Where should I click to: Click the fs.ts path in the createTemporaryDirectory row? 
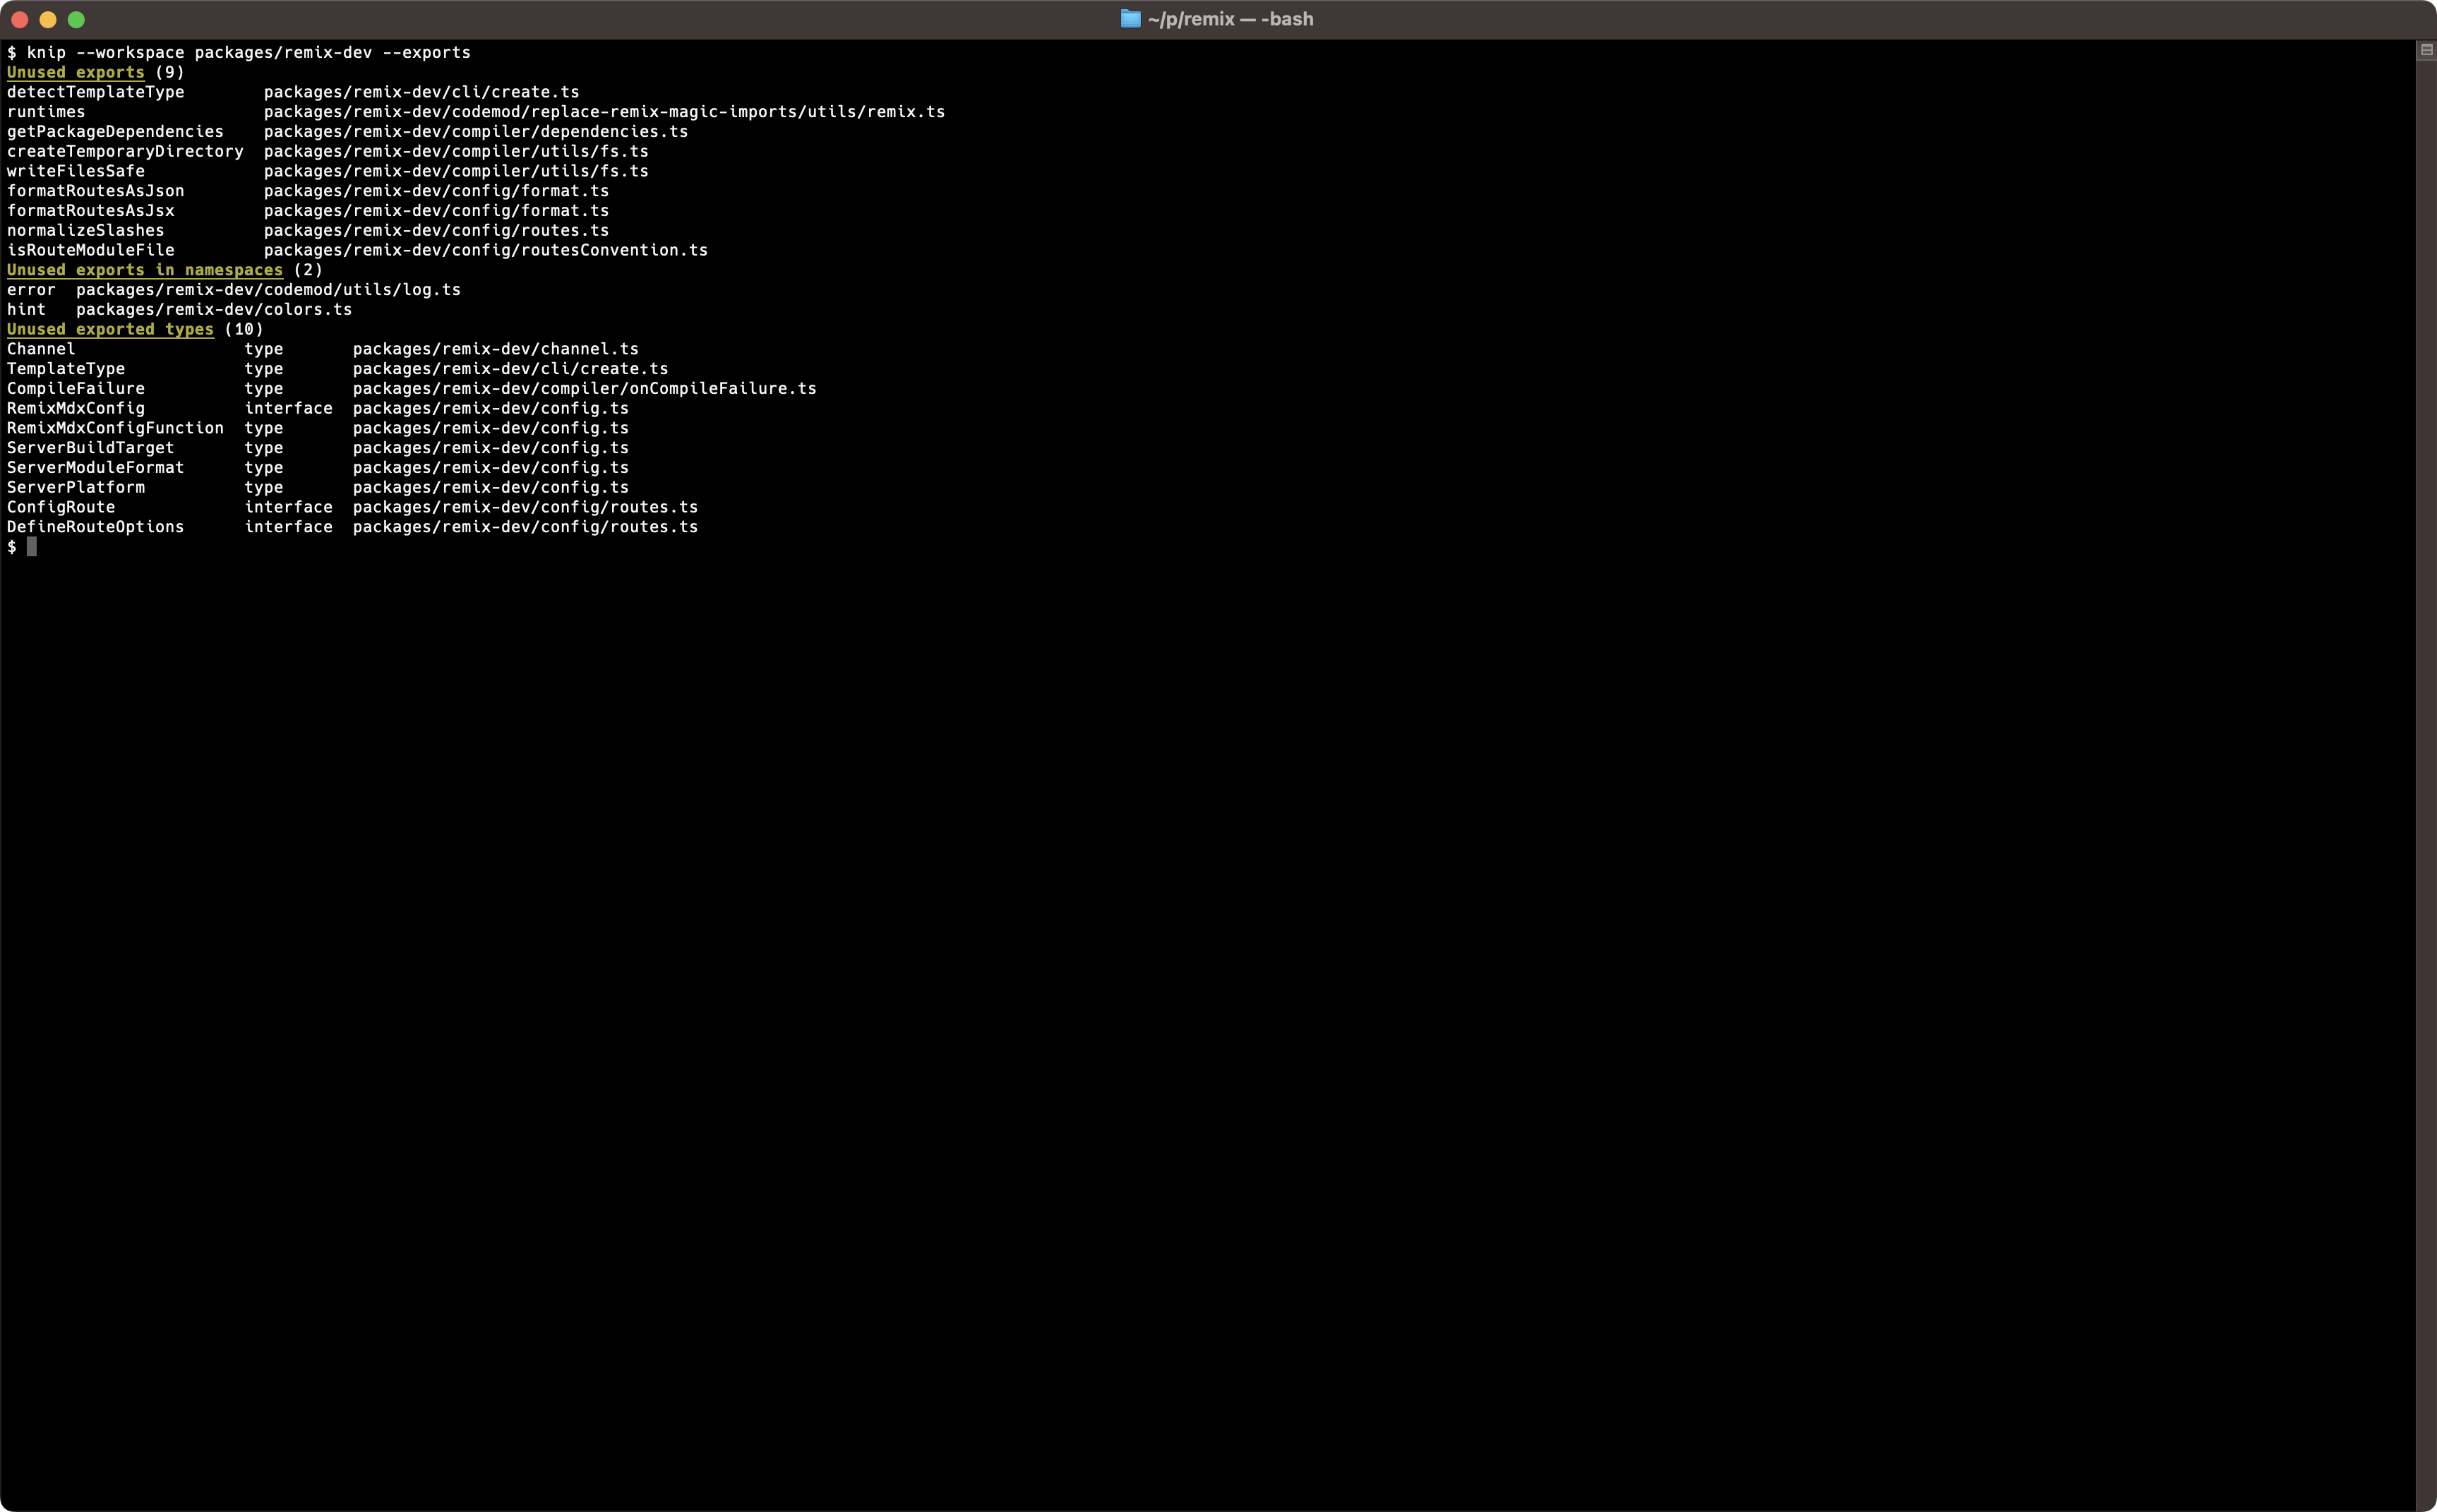456,151
